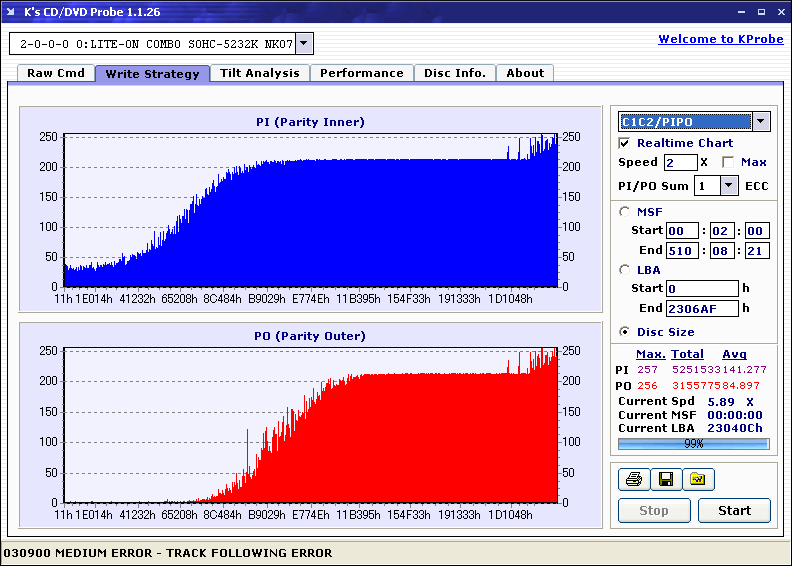Viewport: 792px width, 566px height.
Task: Open the Performance tab
Action: click(x=362, y=73)
